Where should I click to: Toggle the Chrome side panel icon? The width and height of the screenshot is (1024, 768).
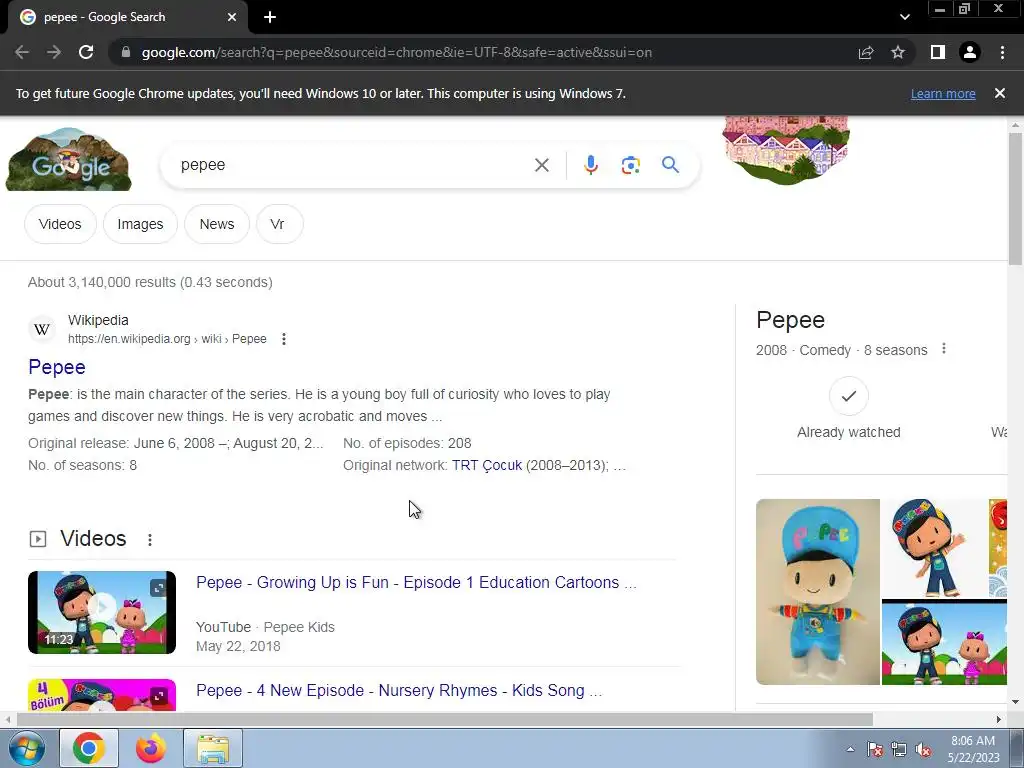[938, 52]
